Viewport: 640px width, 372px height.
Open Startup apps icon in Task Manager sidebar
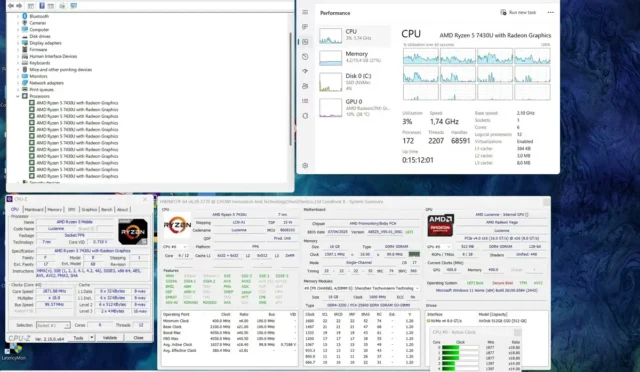[305, 71]
